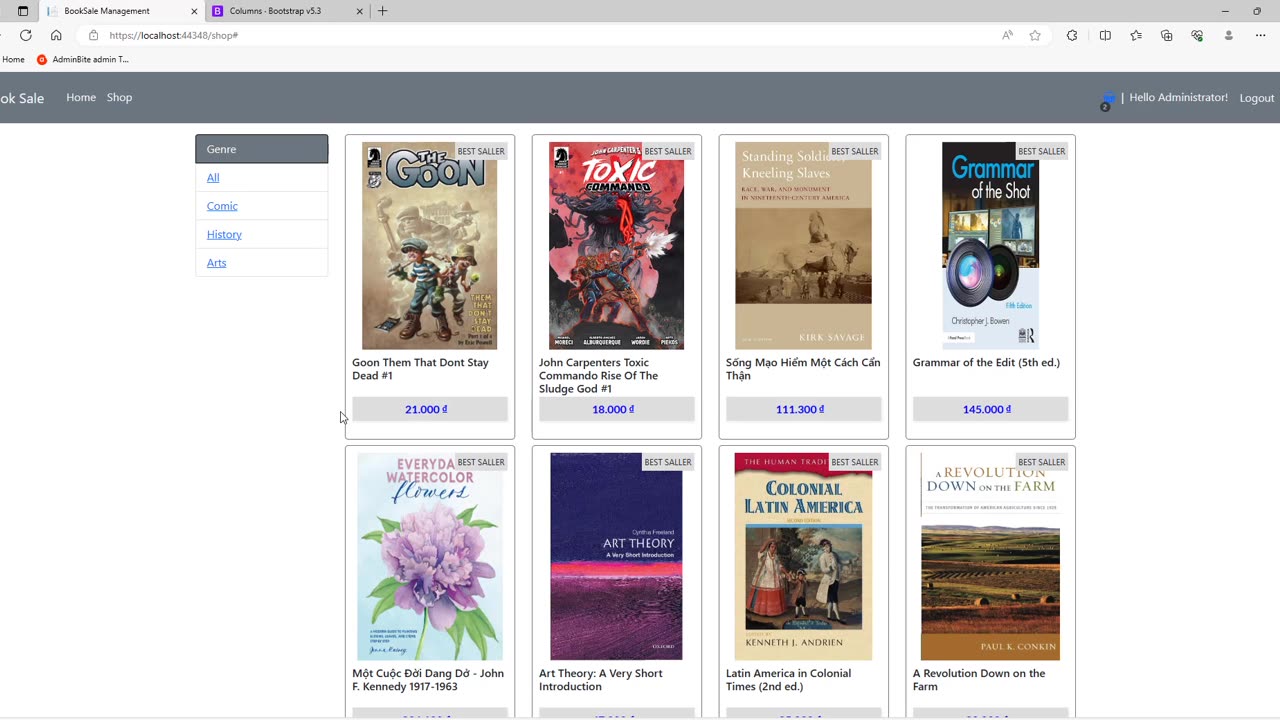1280x720 pixels.
Task: Go to Home in navbar
Action: 81,97
